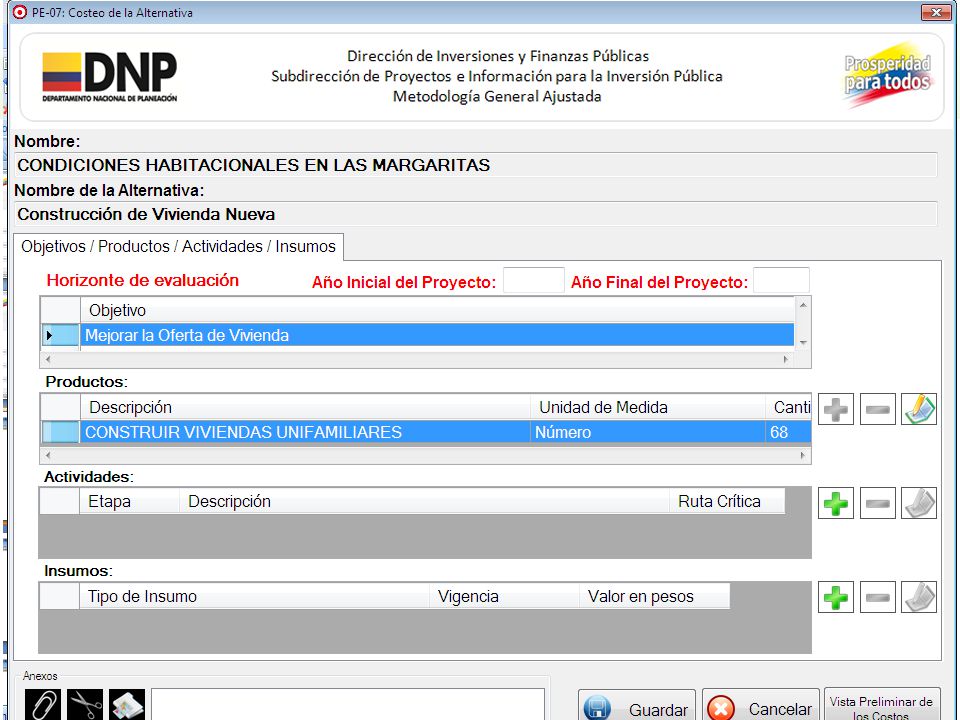The width and height of the screenshot is (960, 720).
Task: Click the Etapa column header
Action: [130, 501]
